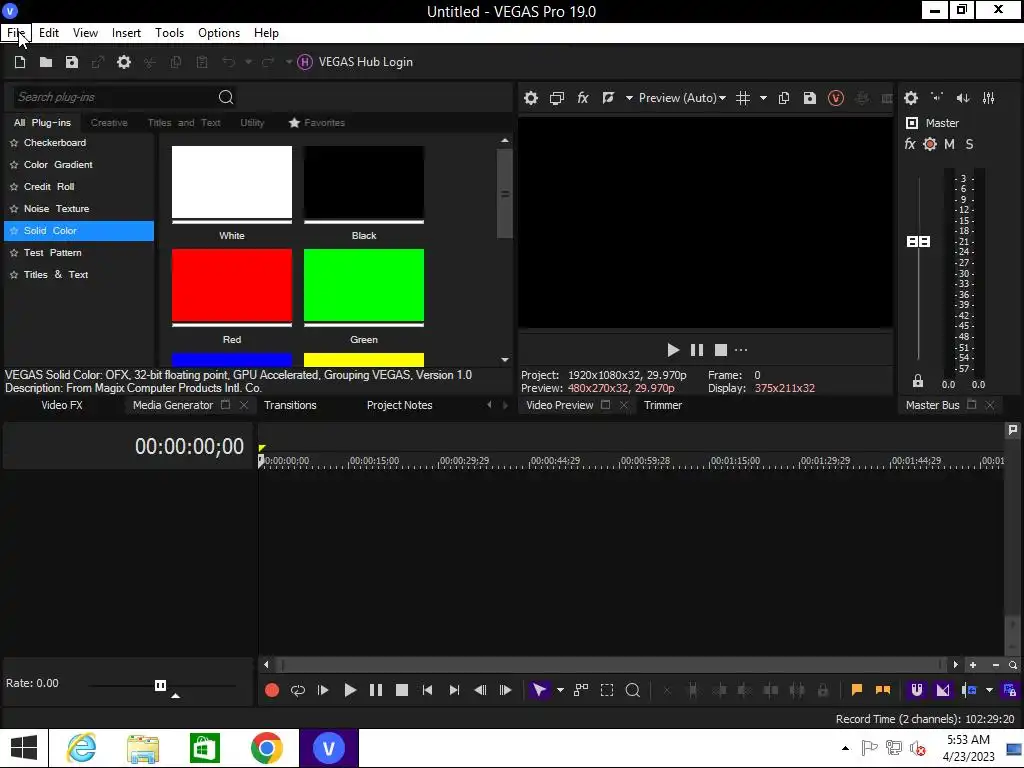Select the normal edit tool arrow
1024x768 pixels.
click(x=539, y=690)
